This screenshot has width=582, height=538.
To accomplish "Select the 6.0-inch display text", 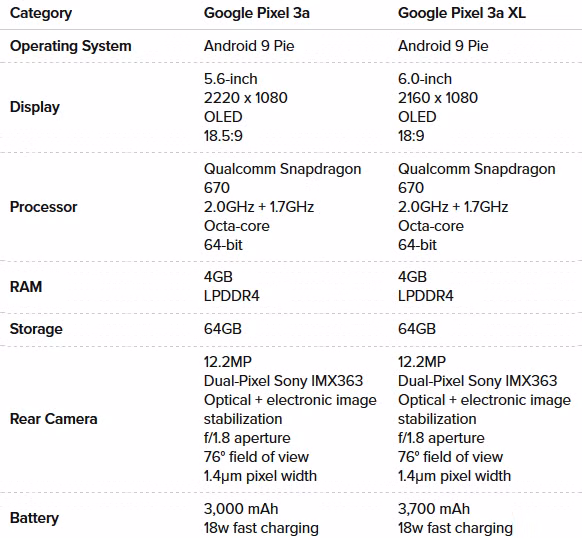I will tap(425, 79).
